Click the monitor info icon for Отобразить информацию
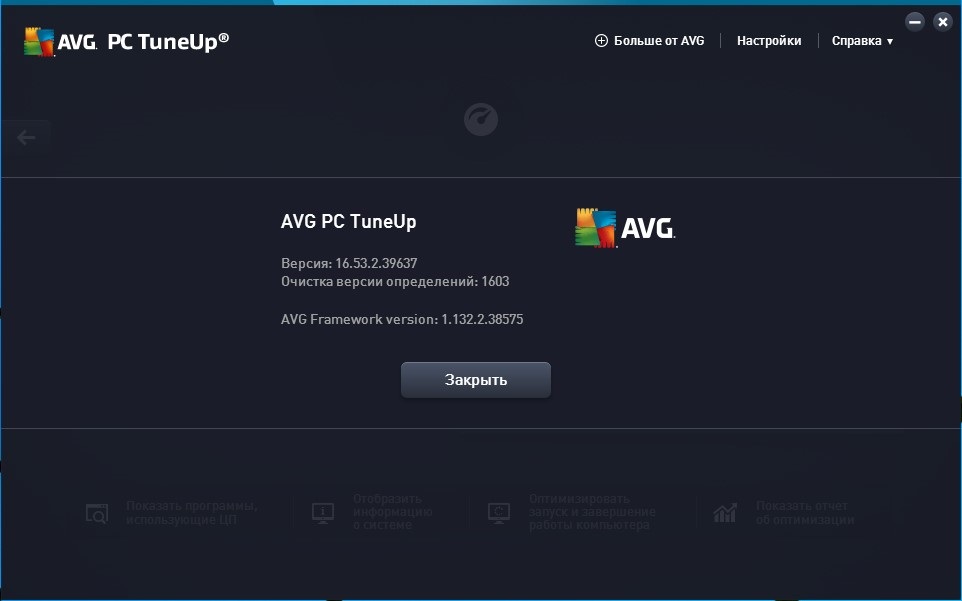The height and width of the screenshot is (601, 962). pyautogui.click(x=323, y=513)
